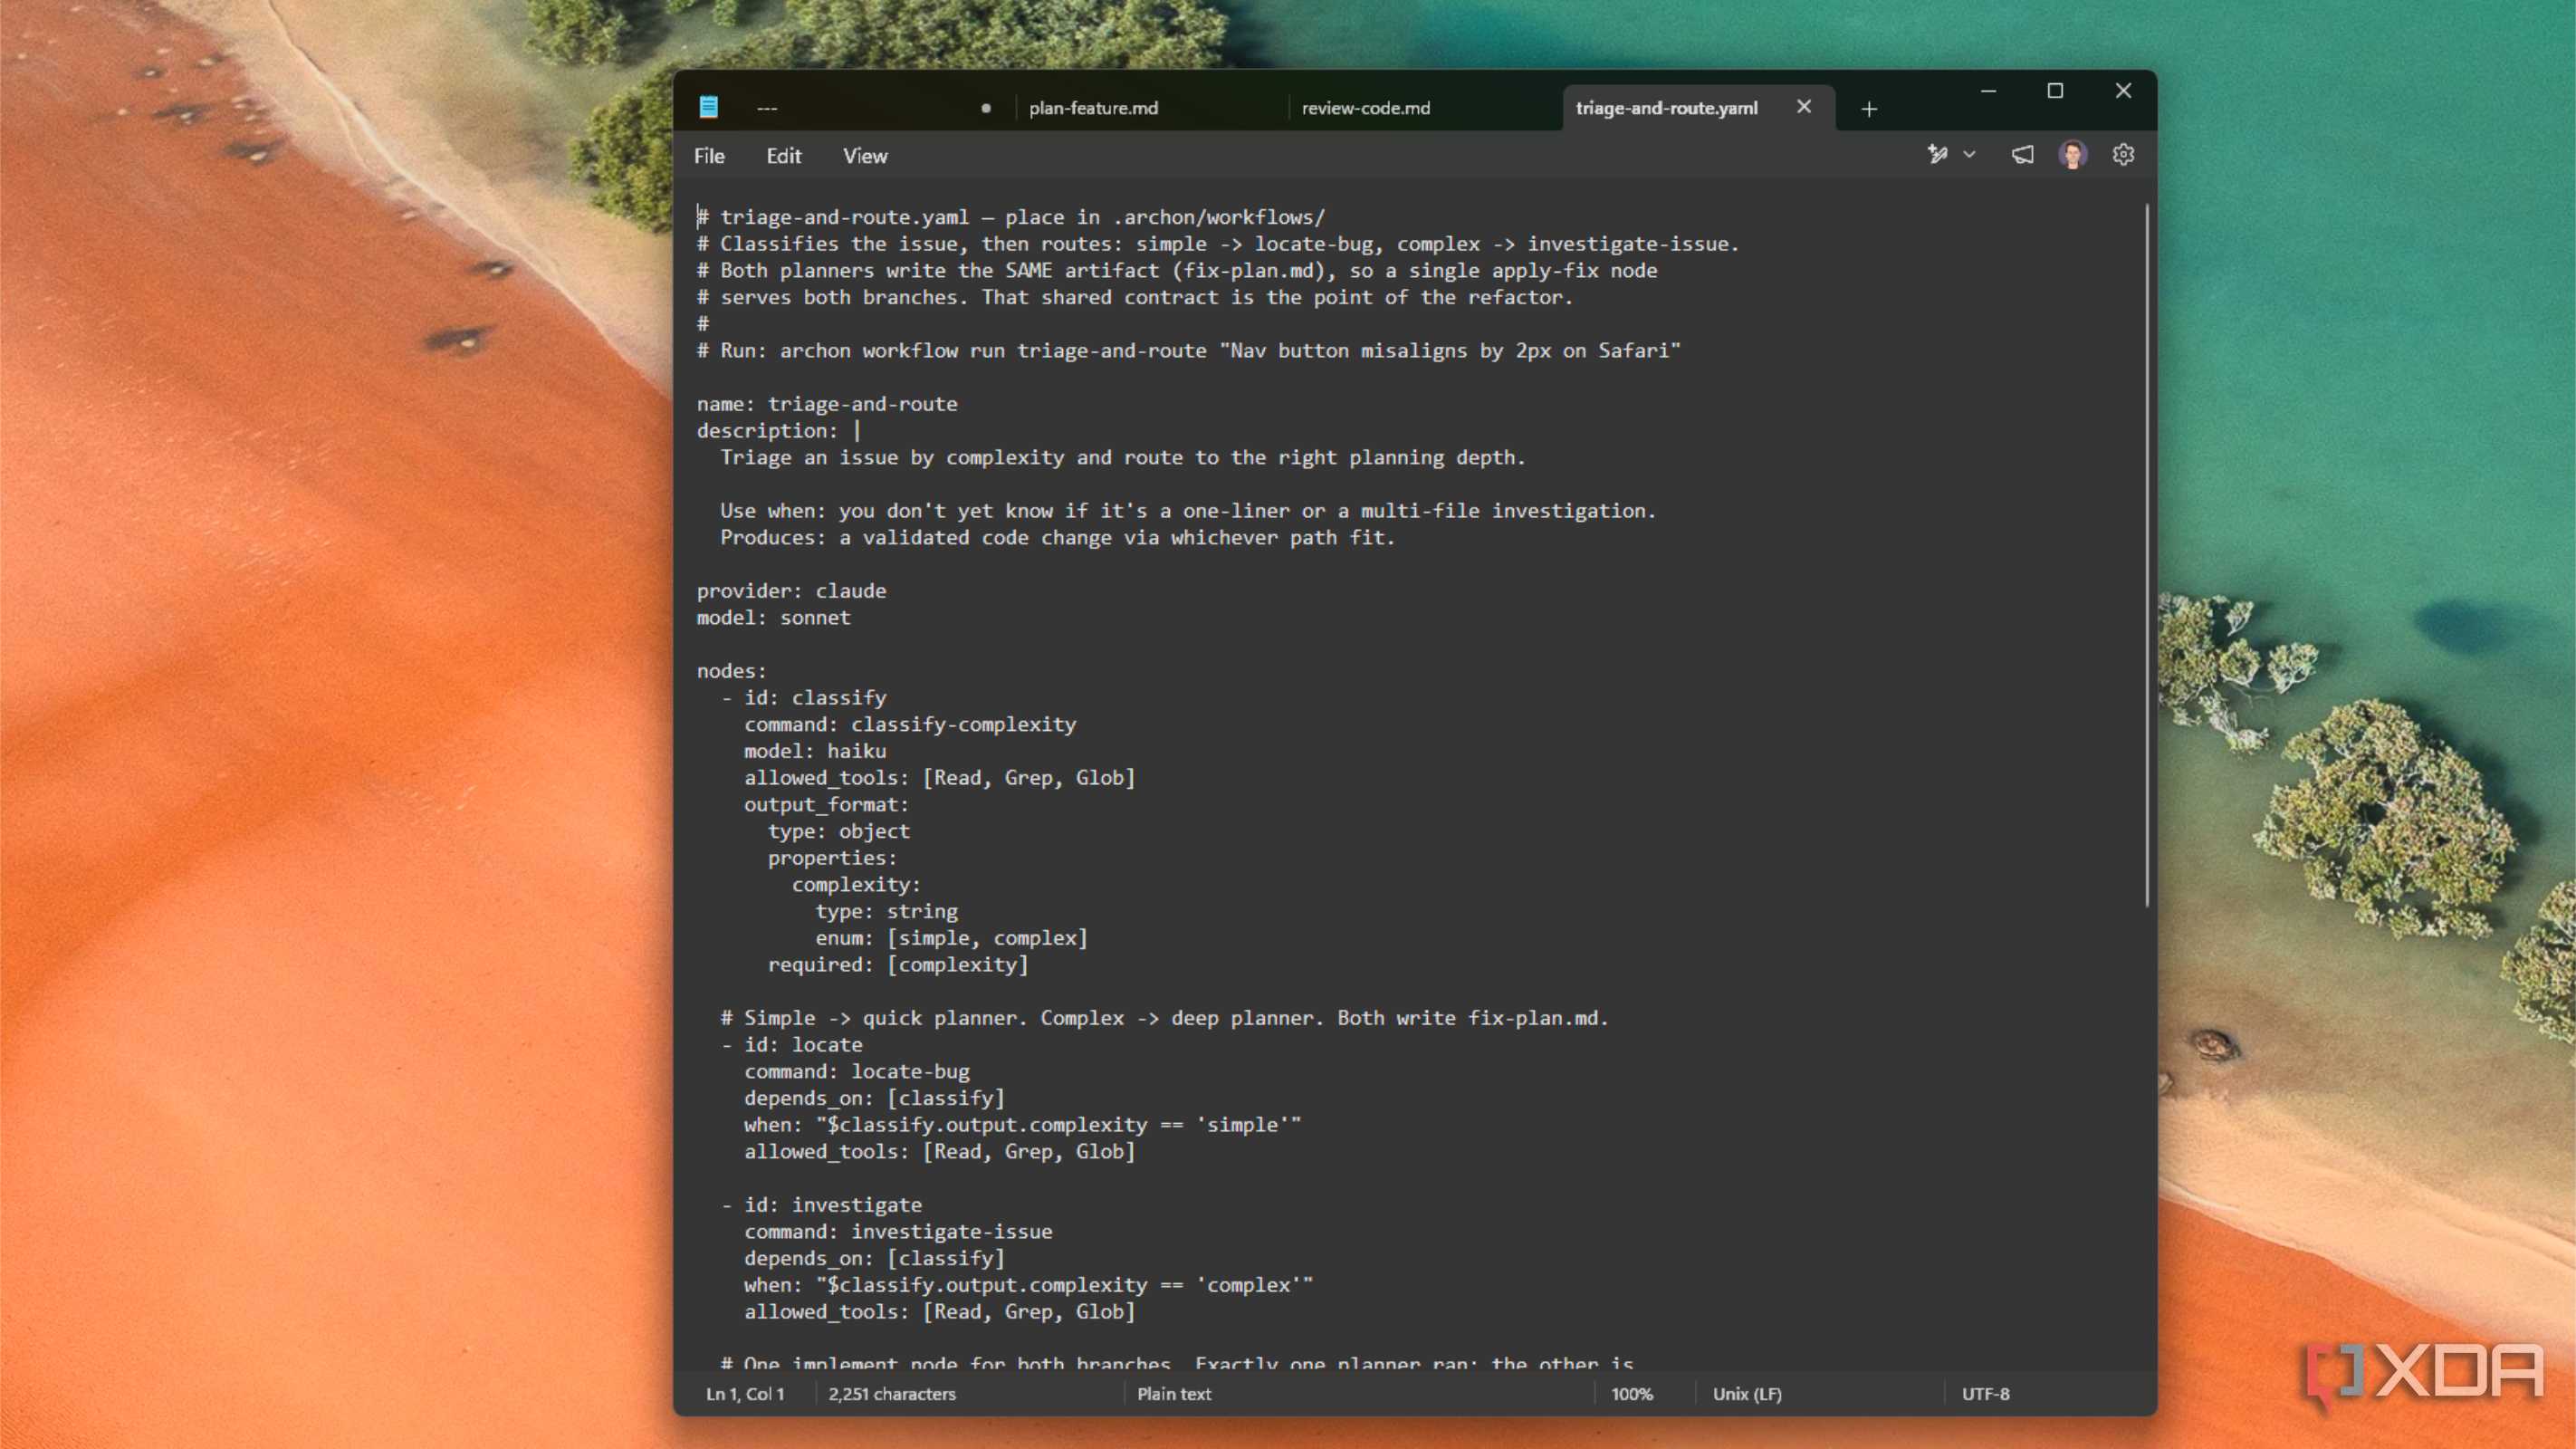
Task: Click the UTF-8 encoding indicator
Action: 1985,1393
